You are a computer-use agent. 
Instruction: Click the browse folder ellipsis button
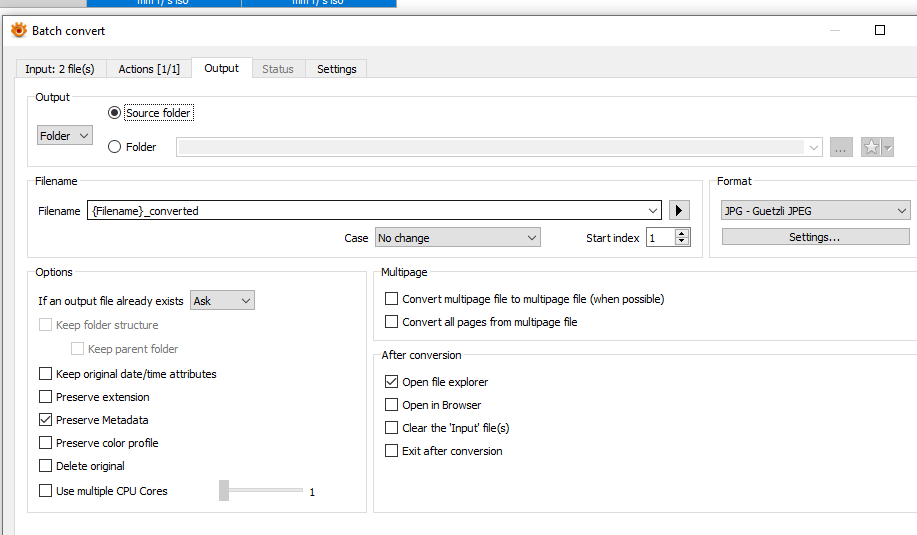pos(840,147)
